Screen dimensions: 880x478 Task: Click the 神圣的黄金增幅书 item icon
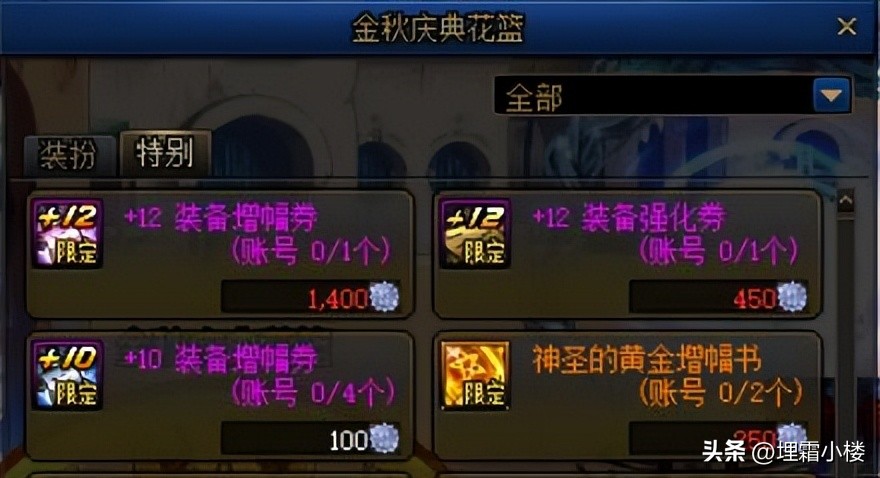475,374
